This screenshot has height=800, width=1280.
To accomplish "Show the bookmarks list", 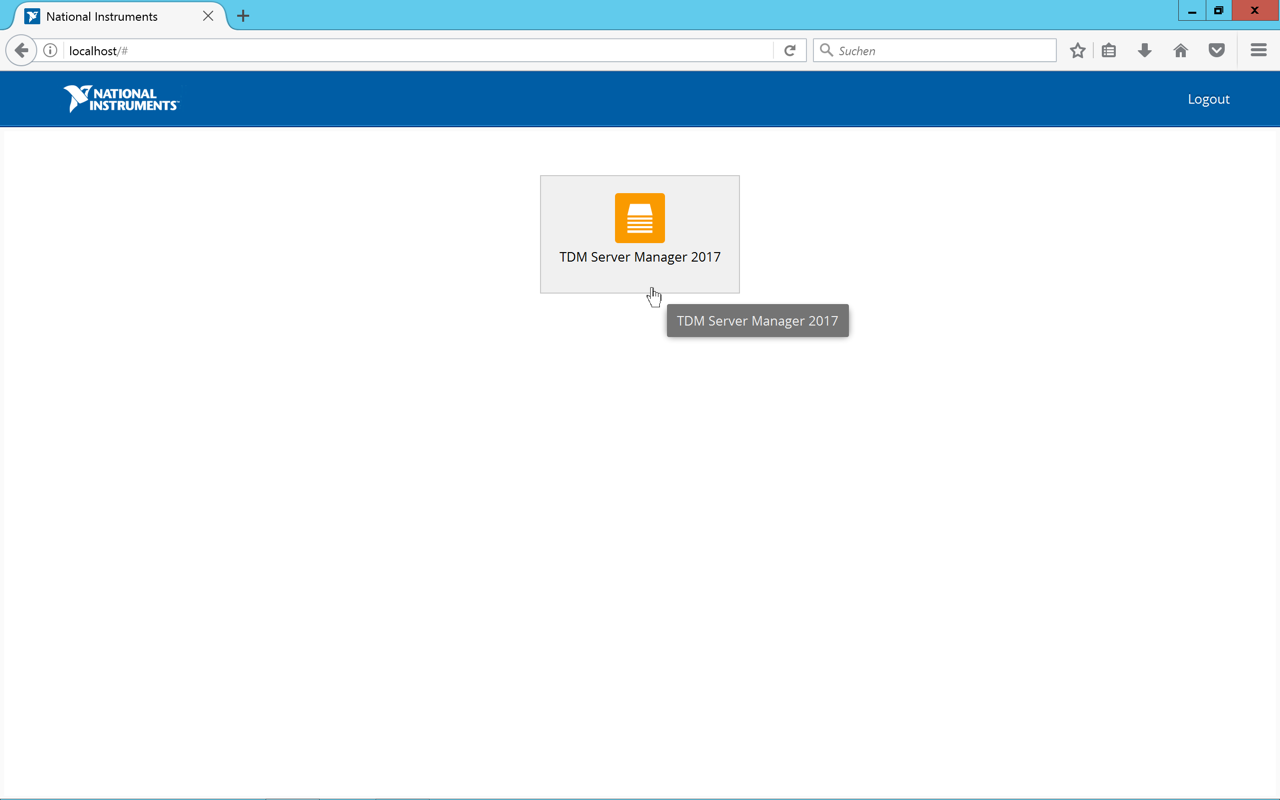I will coord(1109,50).
